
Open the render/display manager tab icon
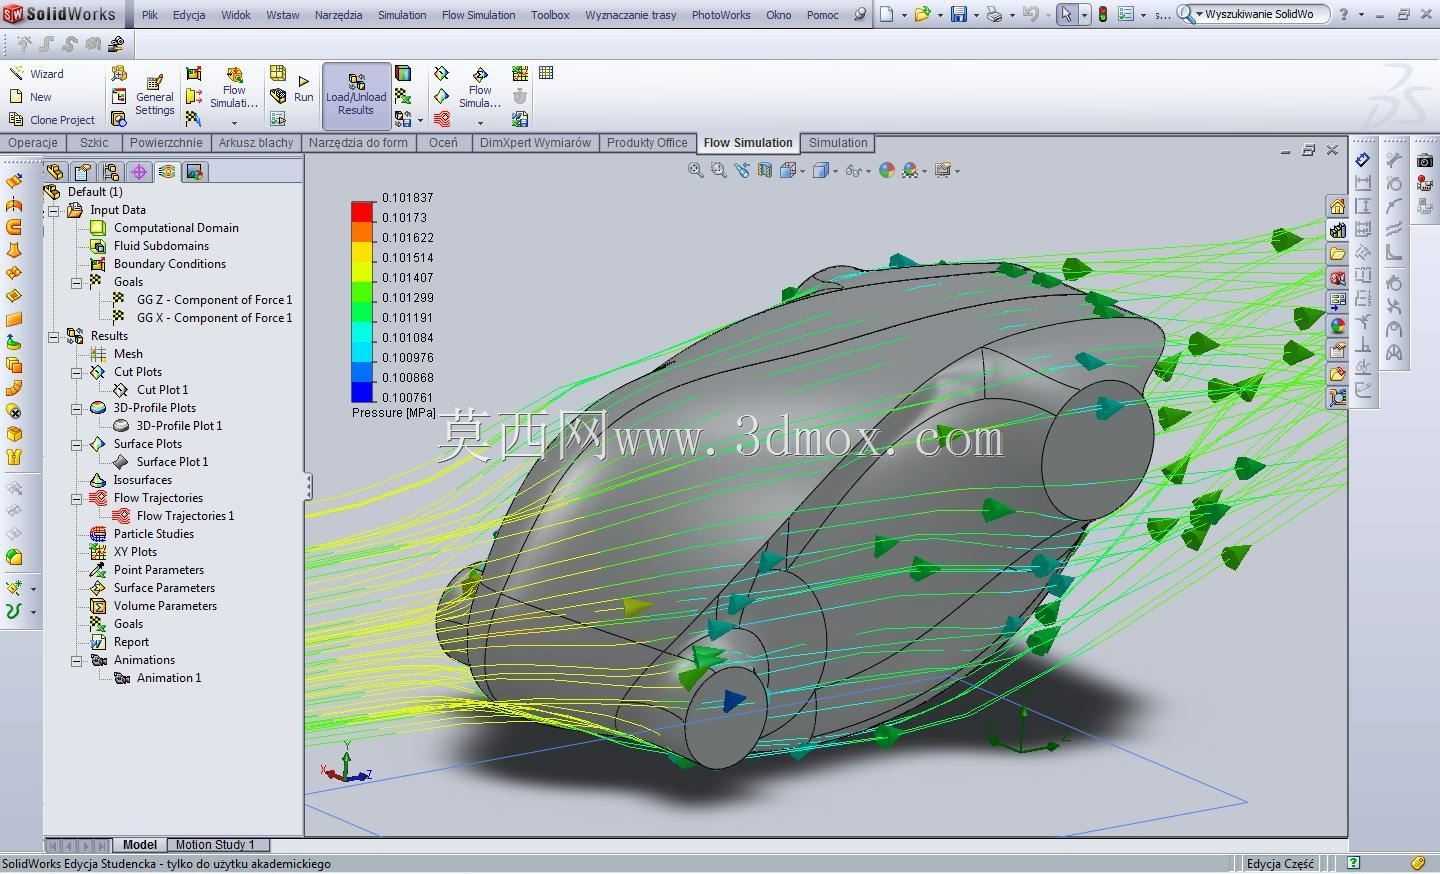point(195,172)
